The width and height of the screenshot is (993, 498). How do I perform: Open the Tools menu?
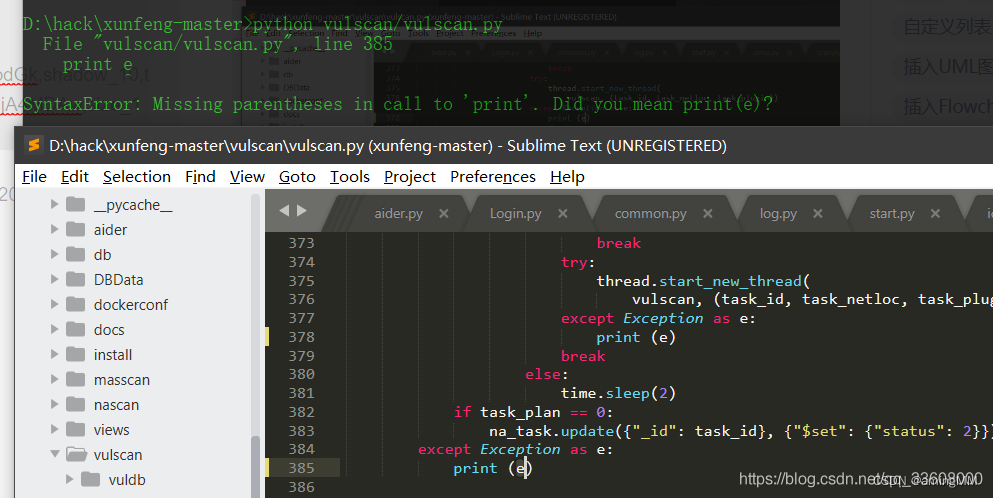[x=350, y=177]
